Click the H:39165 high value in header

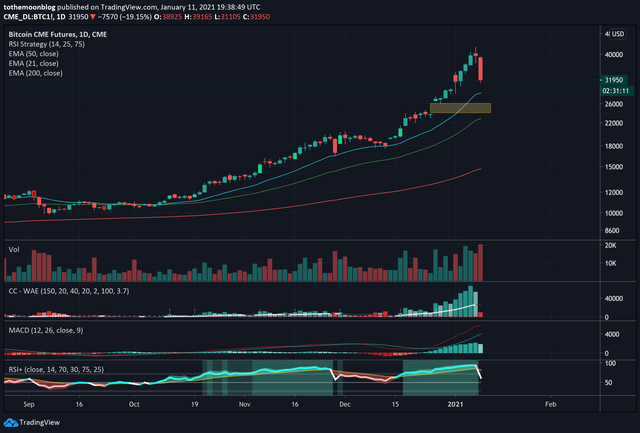click(200, 17)
